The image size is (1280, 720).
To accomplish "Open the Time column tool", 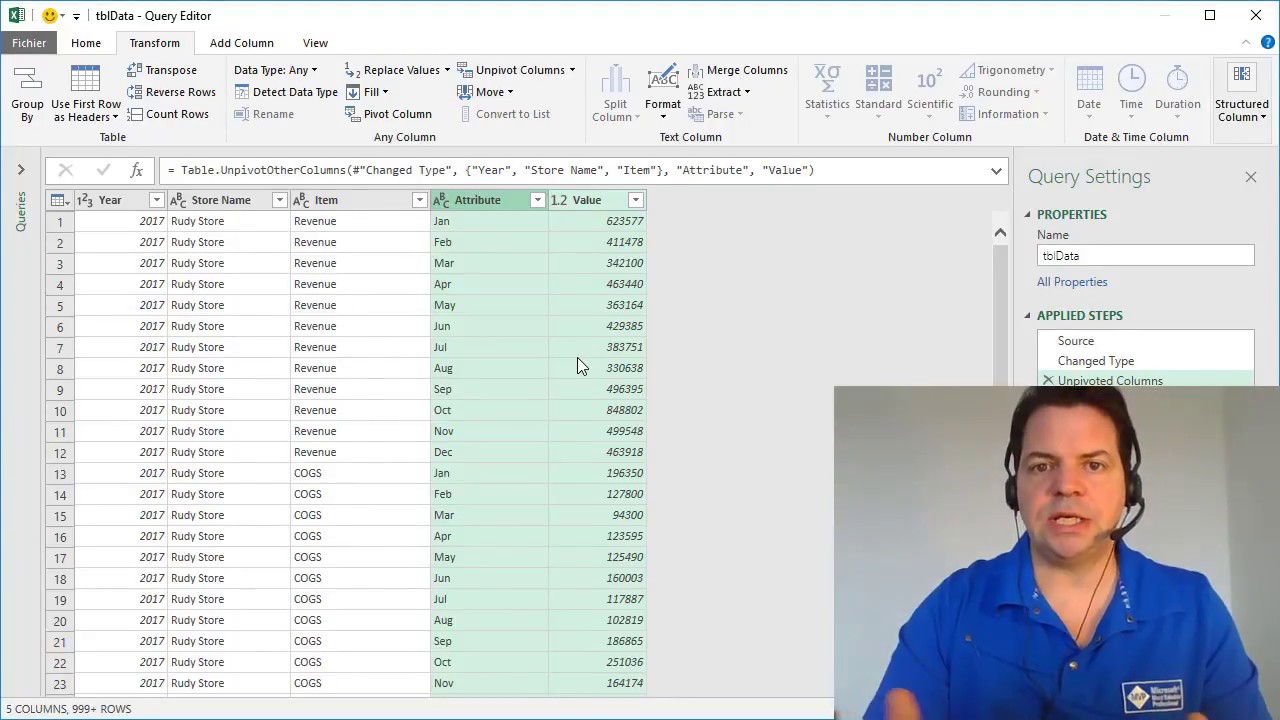I will point(1131,92).
